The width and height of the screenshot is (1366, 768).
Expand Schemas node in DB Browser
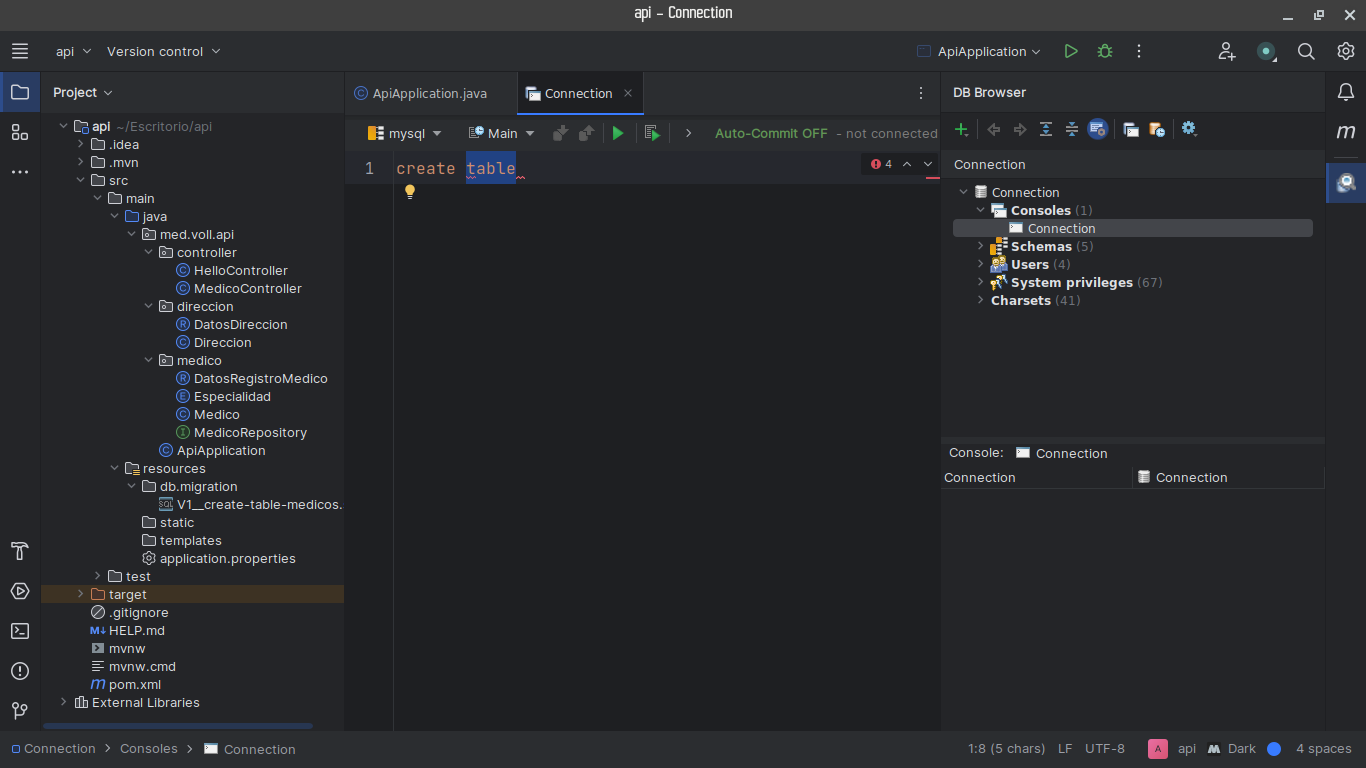(x=981, y=246)
